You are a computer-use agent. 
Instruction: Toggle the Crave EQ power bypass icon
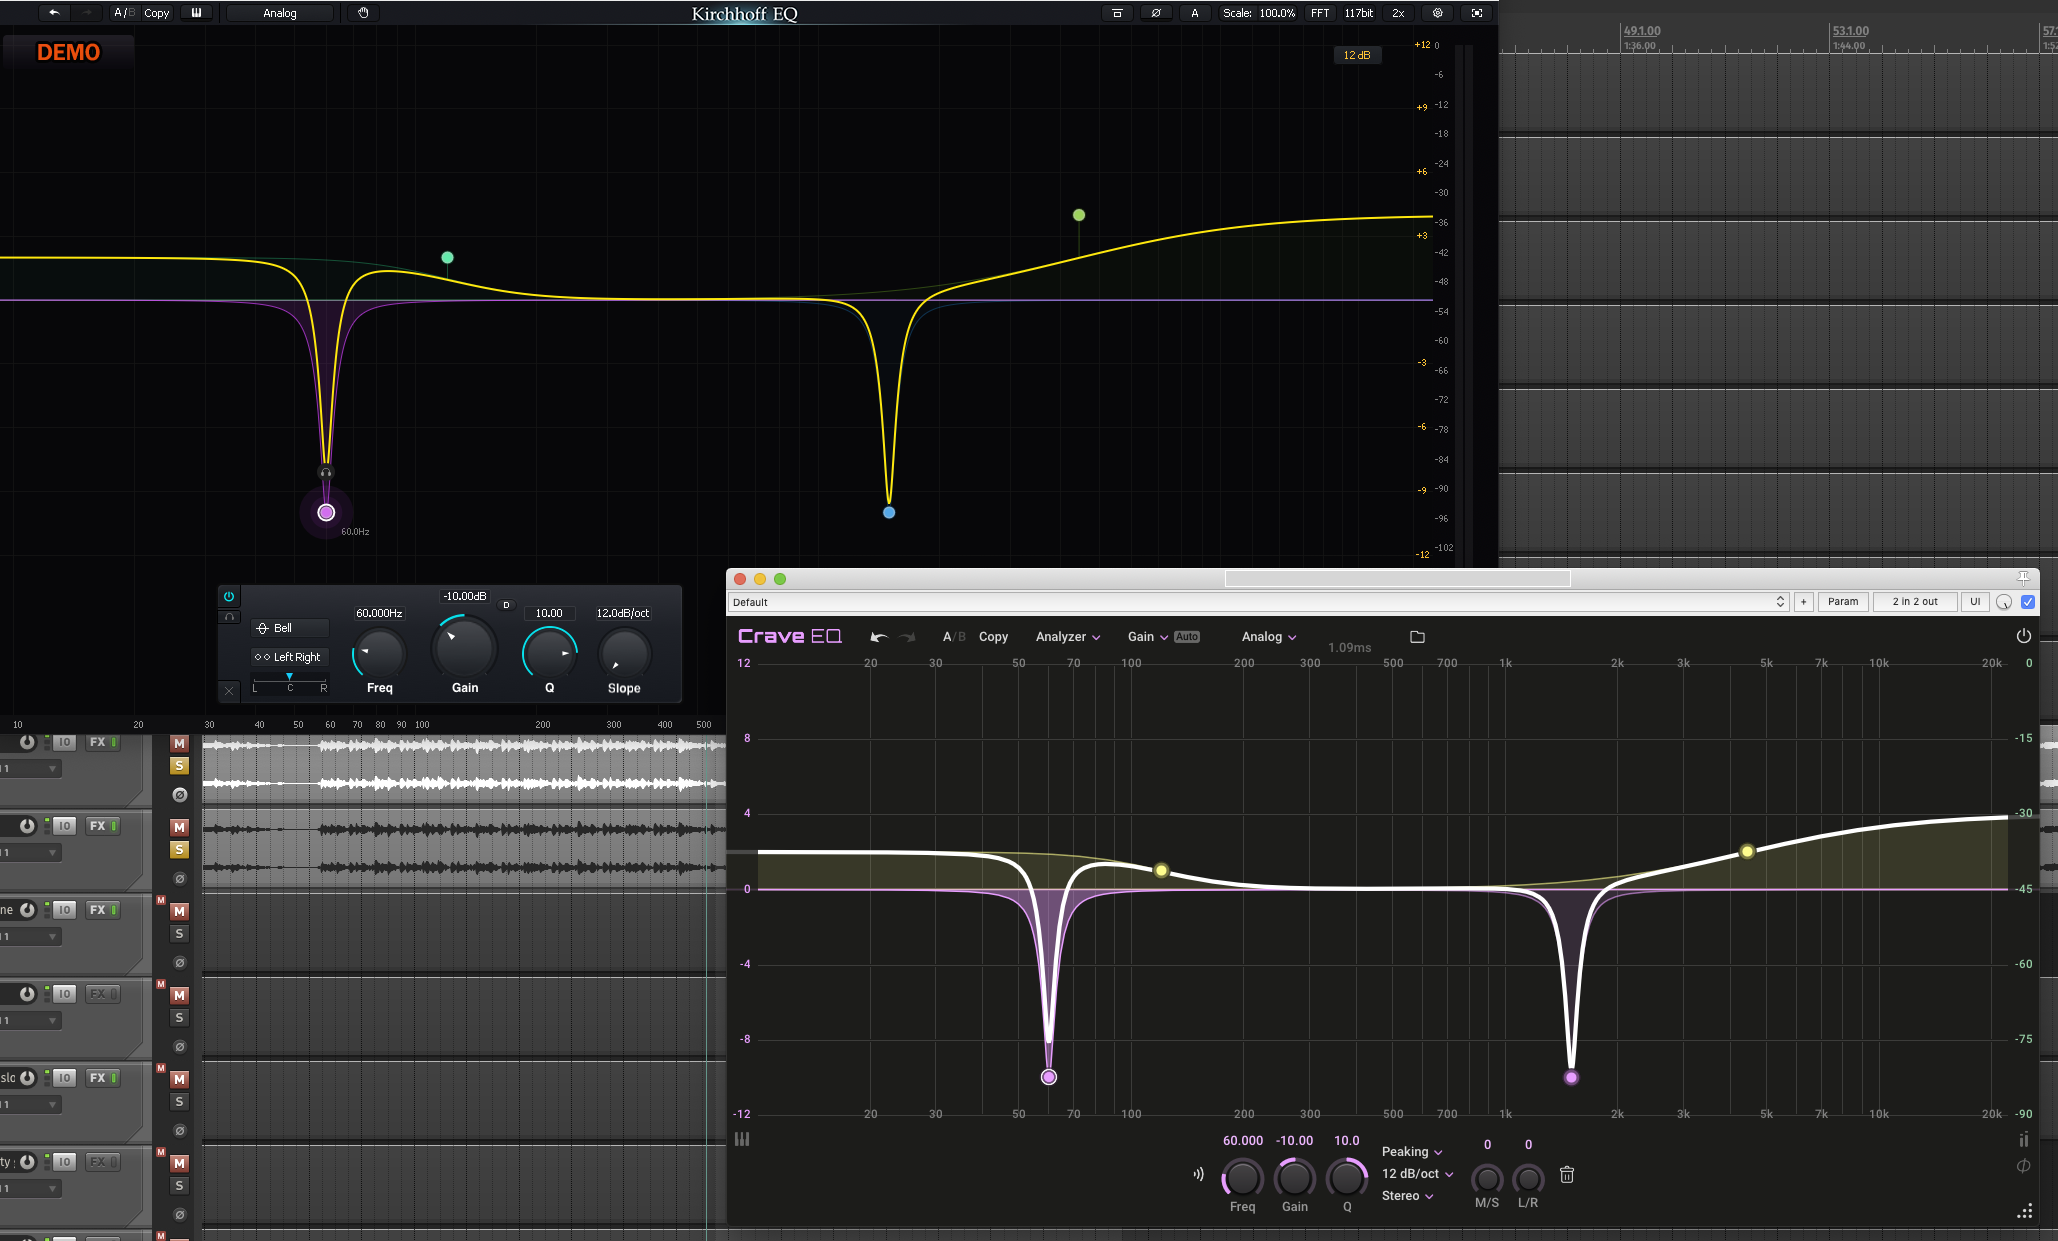point(2024,636)
